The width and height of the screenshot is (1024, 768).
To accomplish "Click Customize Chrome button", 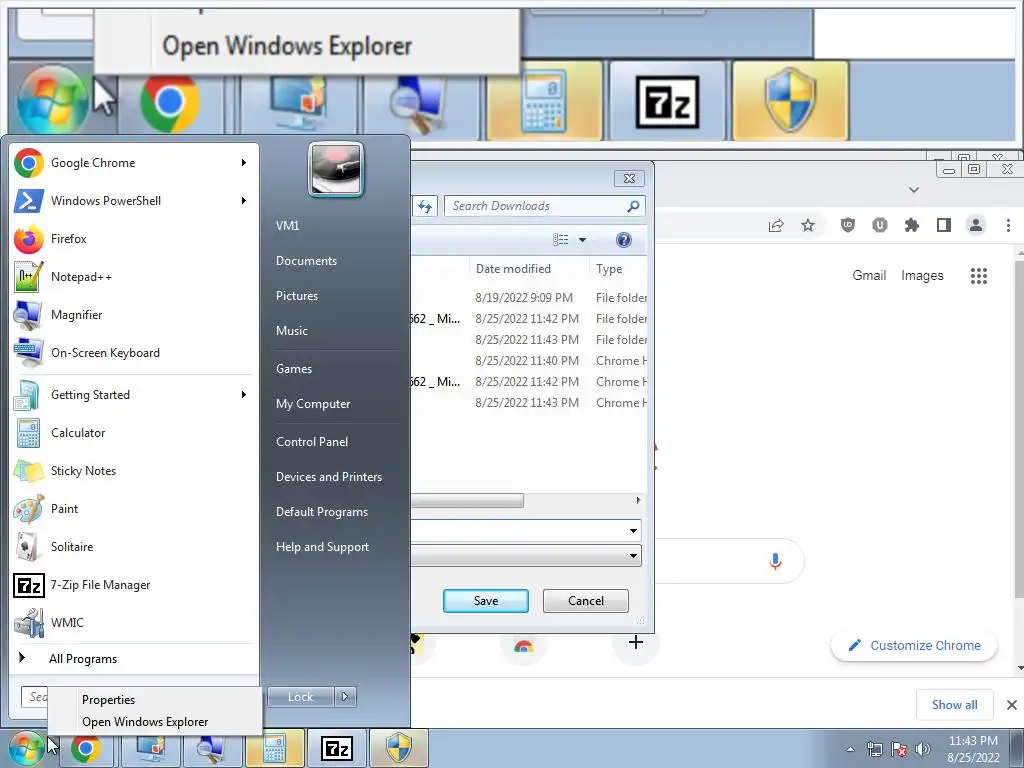I will point(914,646).
